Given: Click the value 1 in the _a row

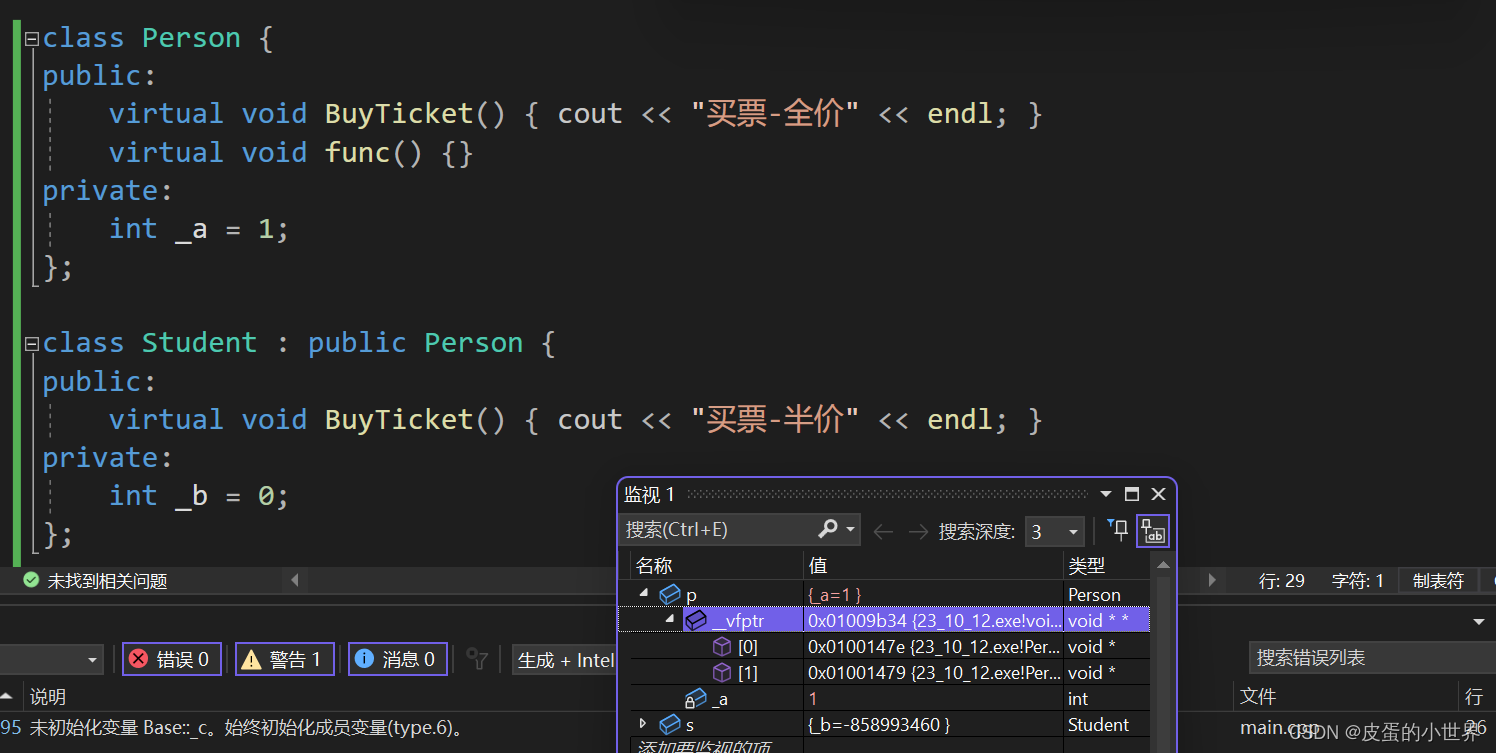Looking at the screenshot, I should tap(813, 698).
